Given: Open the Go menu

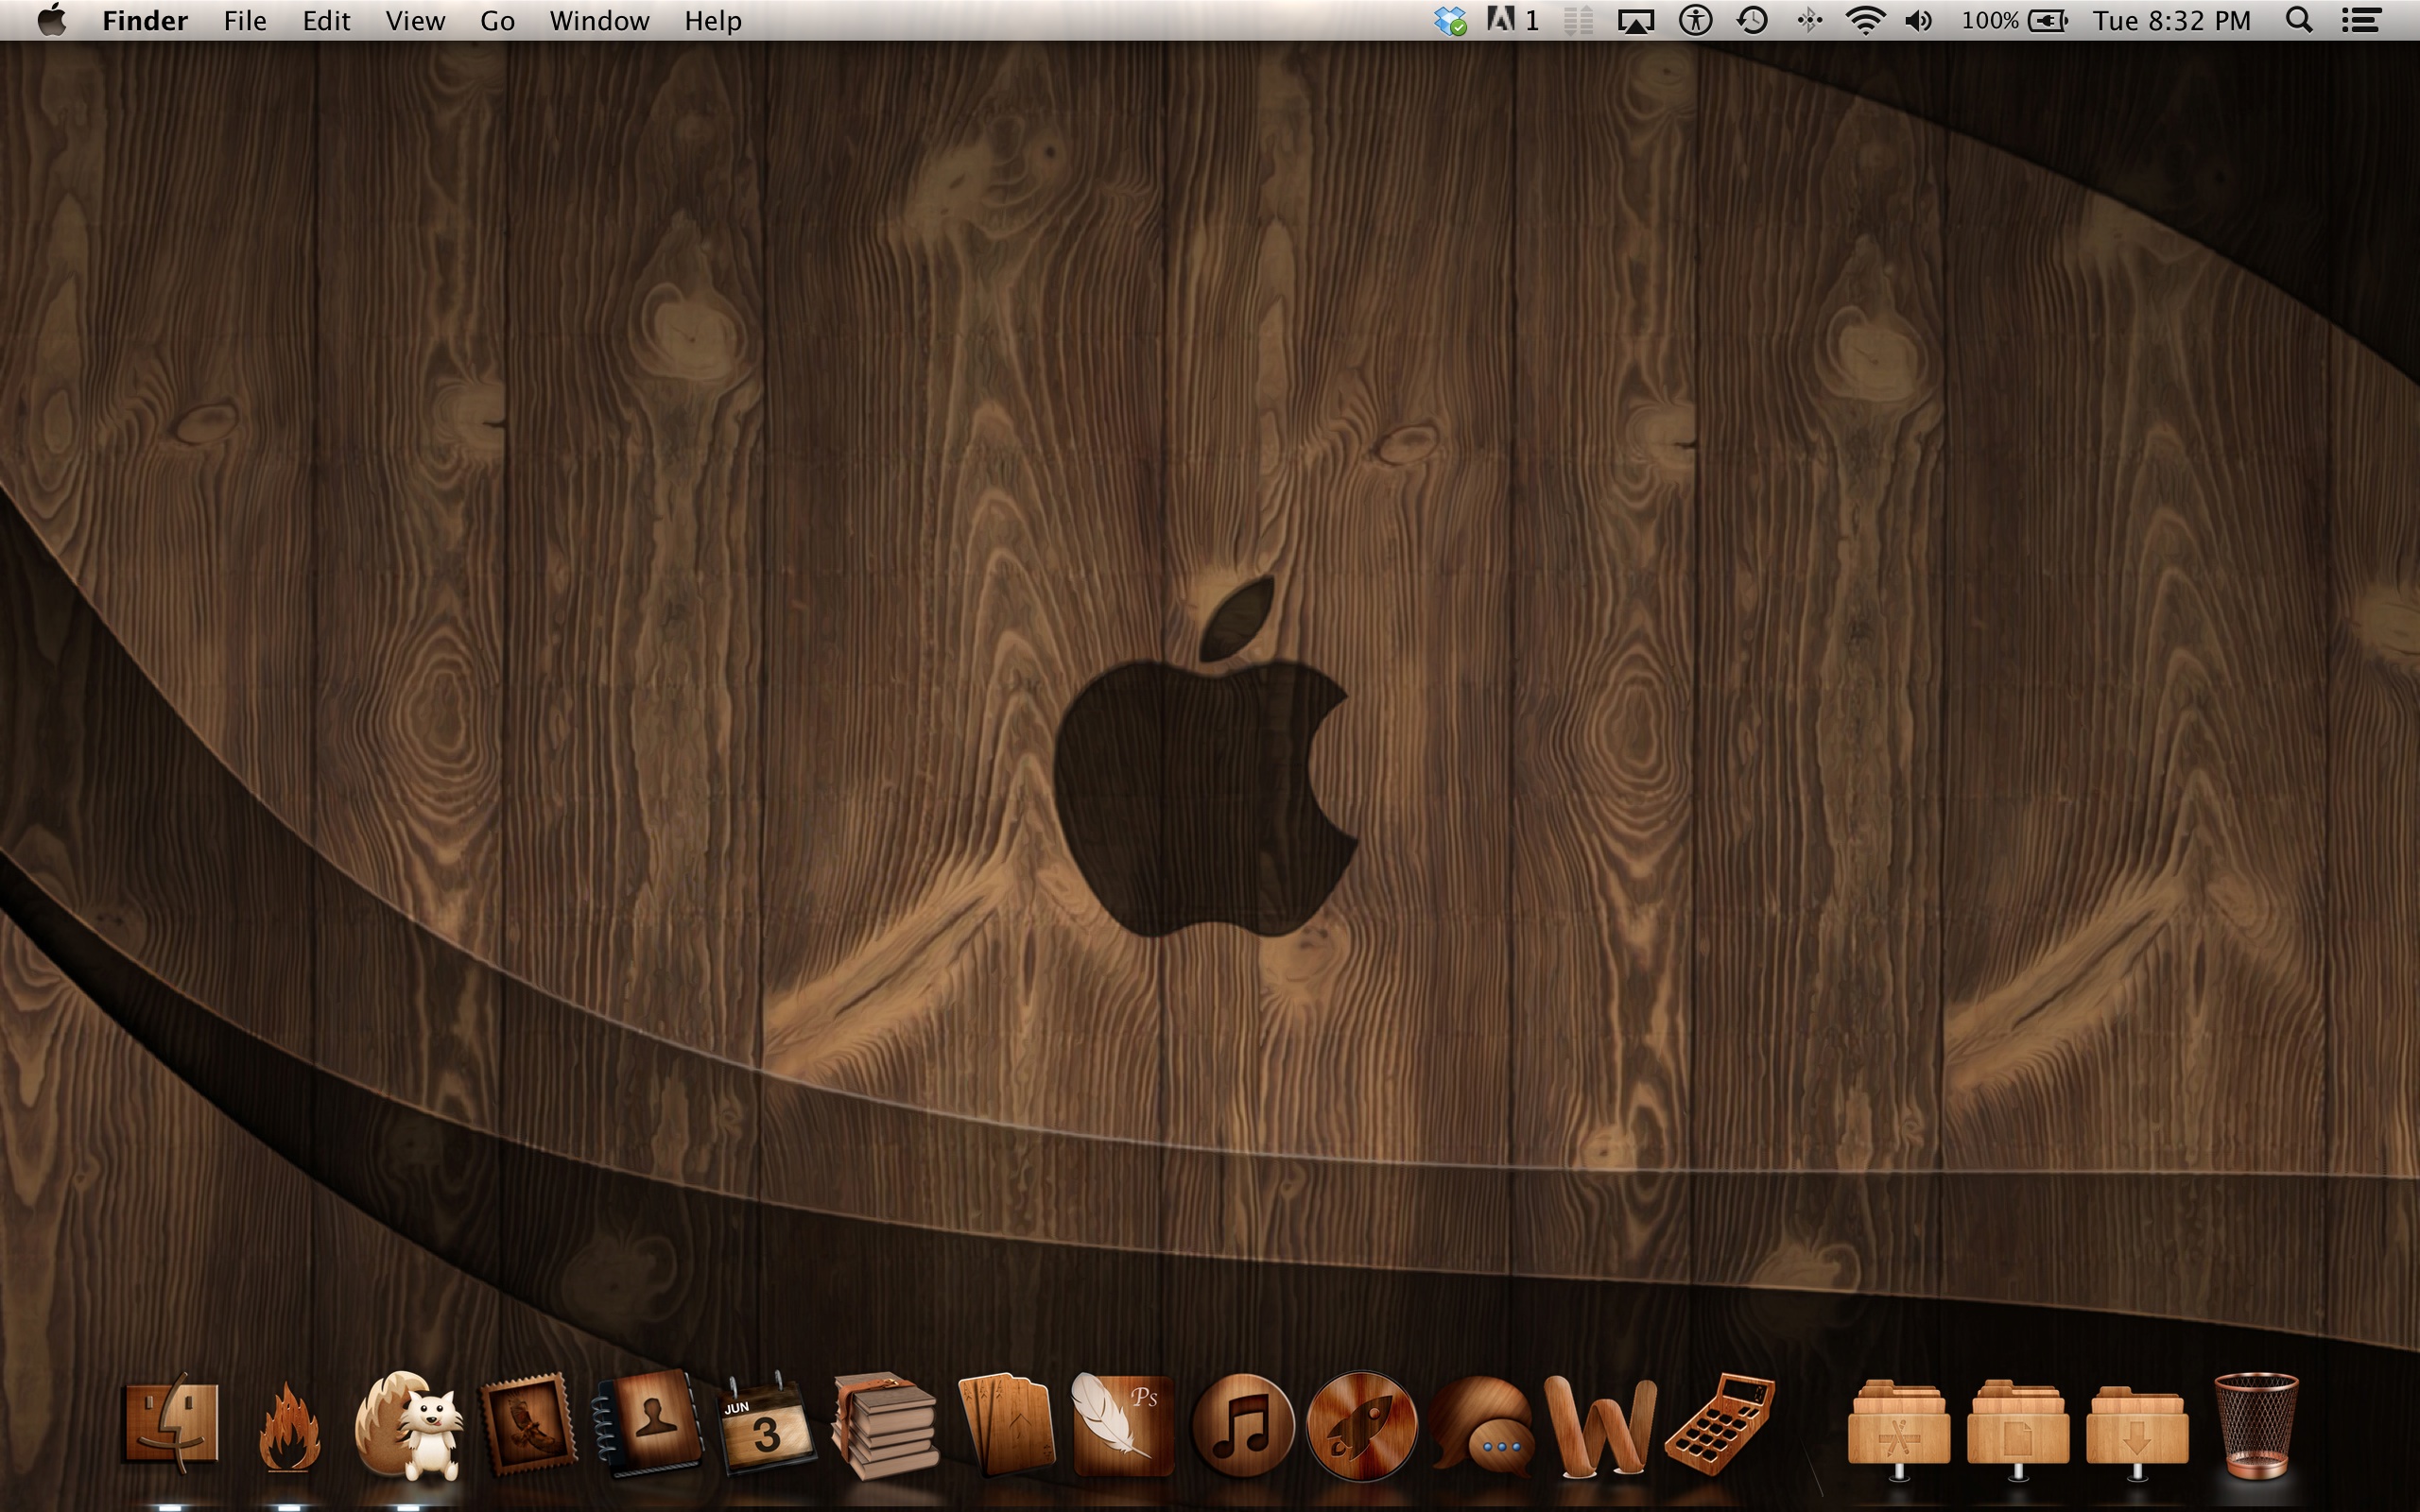Looking at the screenshot, I should pos(497,21).
